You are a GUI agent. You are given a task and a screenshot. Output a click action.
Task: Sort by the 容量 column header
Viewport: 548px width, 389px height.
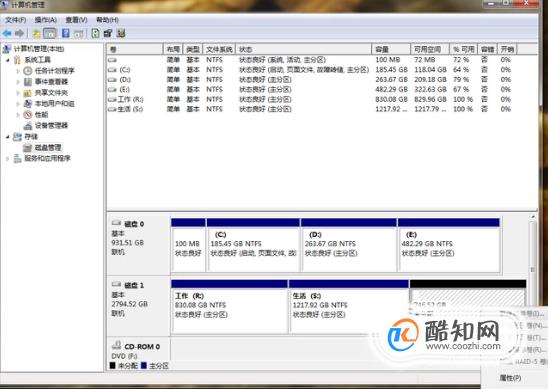coord(391,49)
